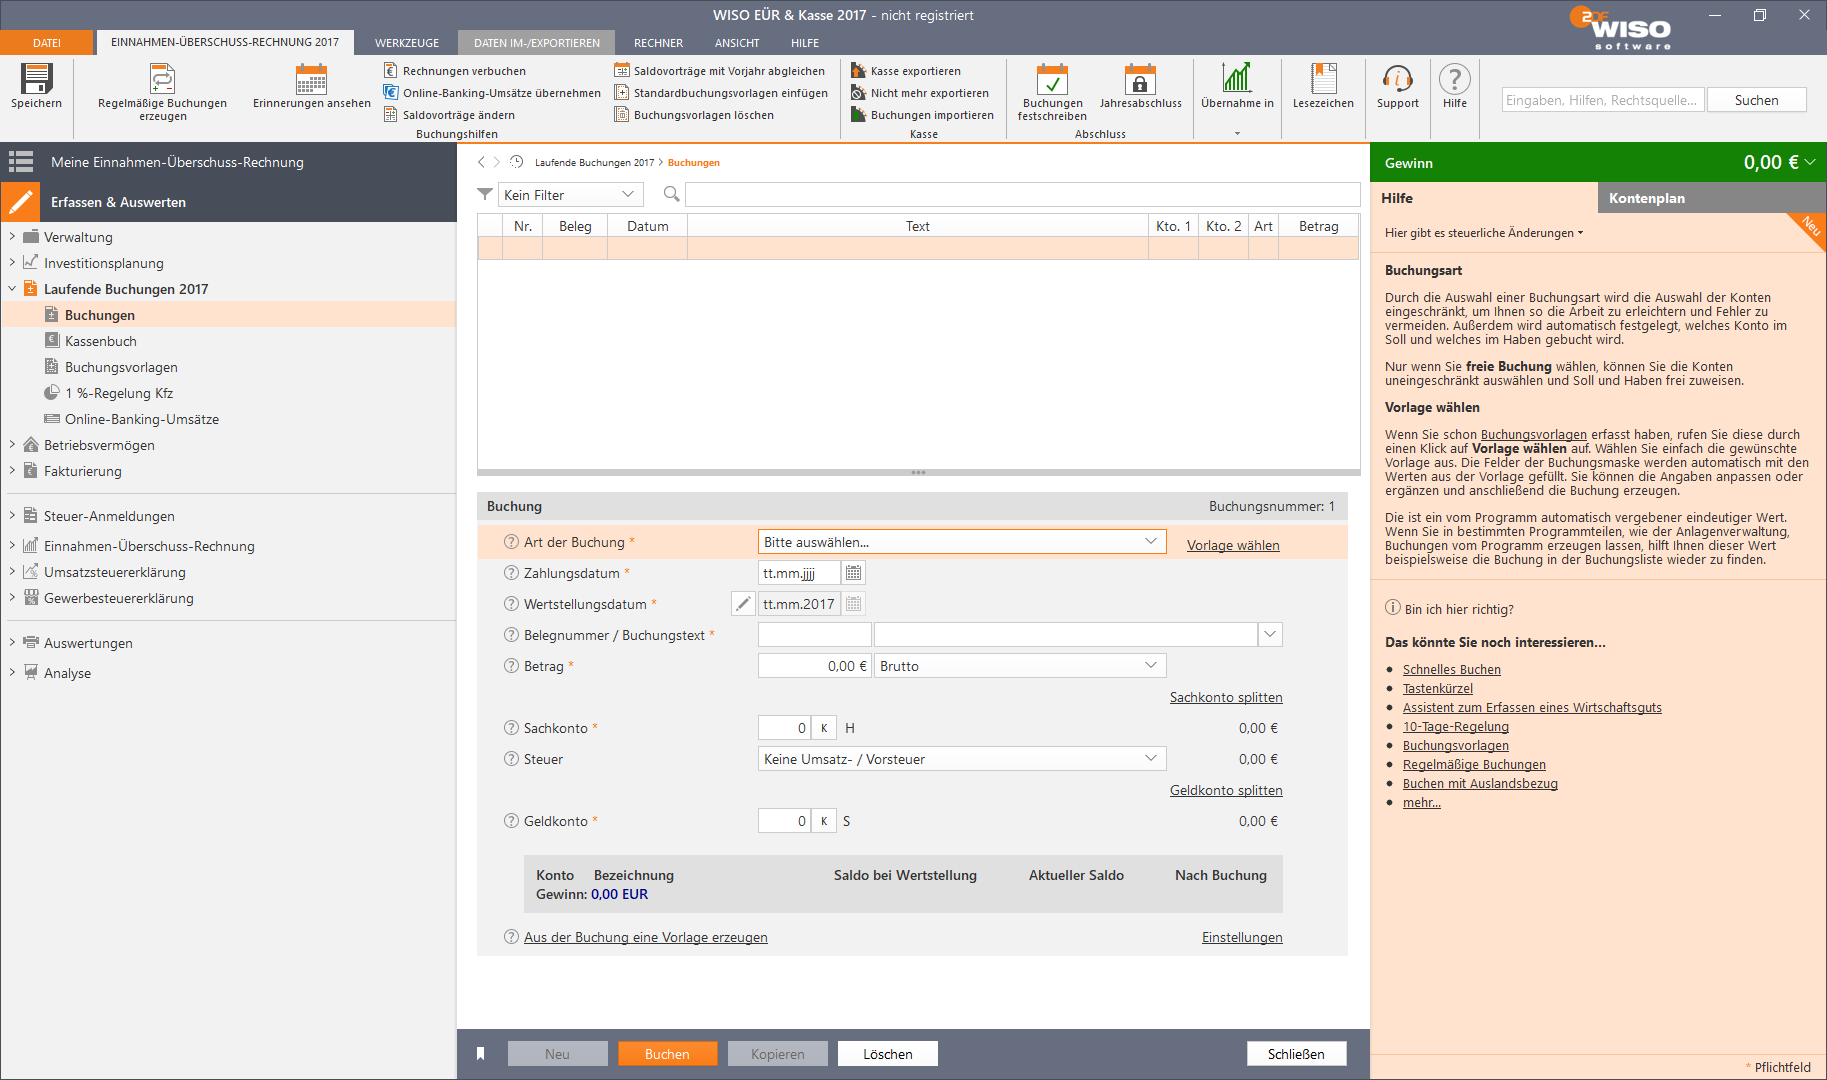Open Art der Buchung dropdown
This screenshot has width=1827, height=1080.
coord(961,542)
